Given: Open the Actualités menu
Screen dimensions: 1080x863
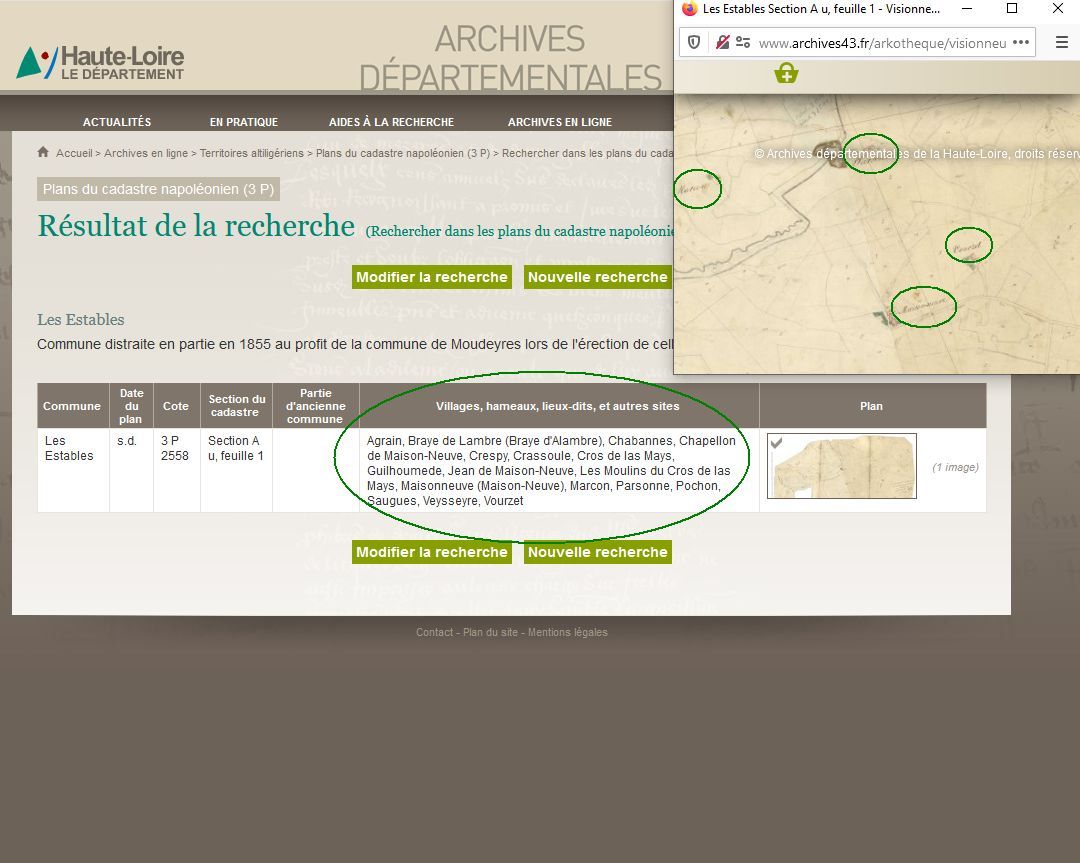Looking at the screenshot, I should click(117, 122).
